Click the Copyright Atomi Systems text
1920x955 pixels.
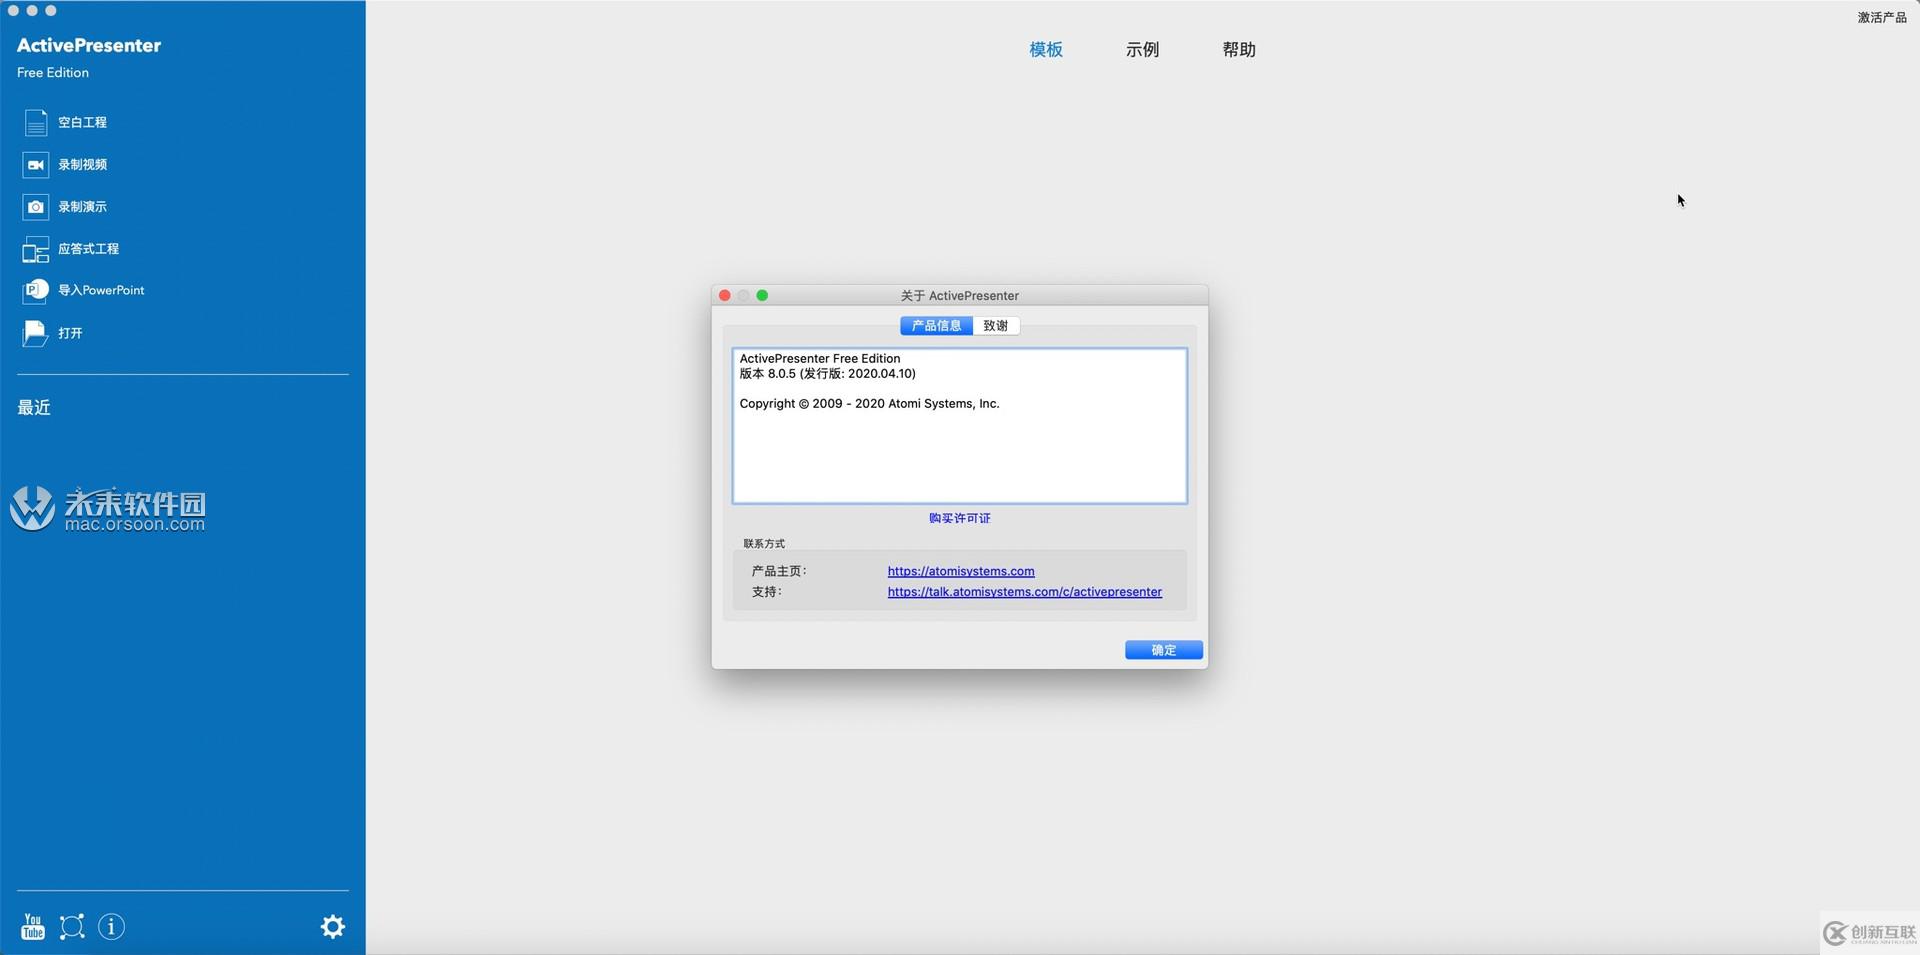pos(869,404)
